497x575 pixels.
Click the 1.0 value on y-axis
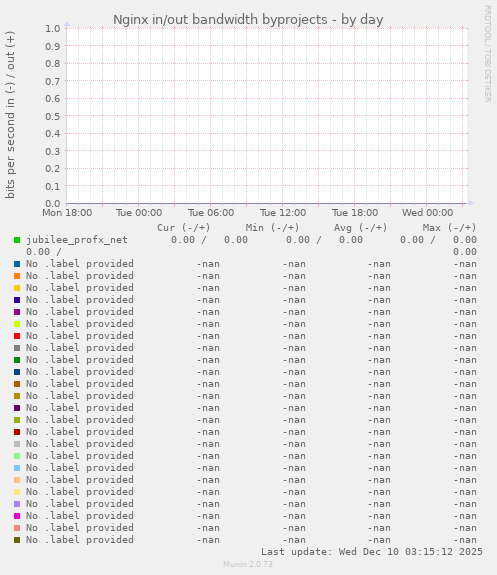tap(52, 29)
